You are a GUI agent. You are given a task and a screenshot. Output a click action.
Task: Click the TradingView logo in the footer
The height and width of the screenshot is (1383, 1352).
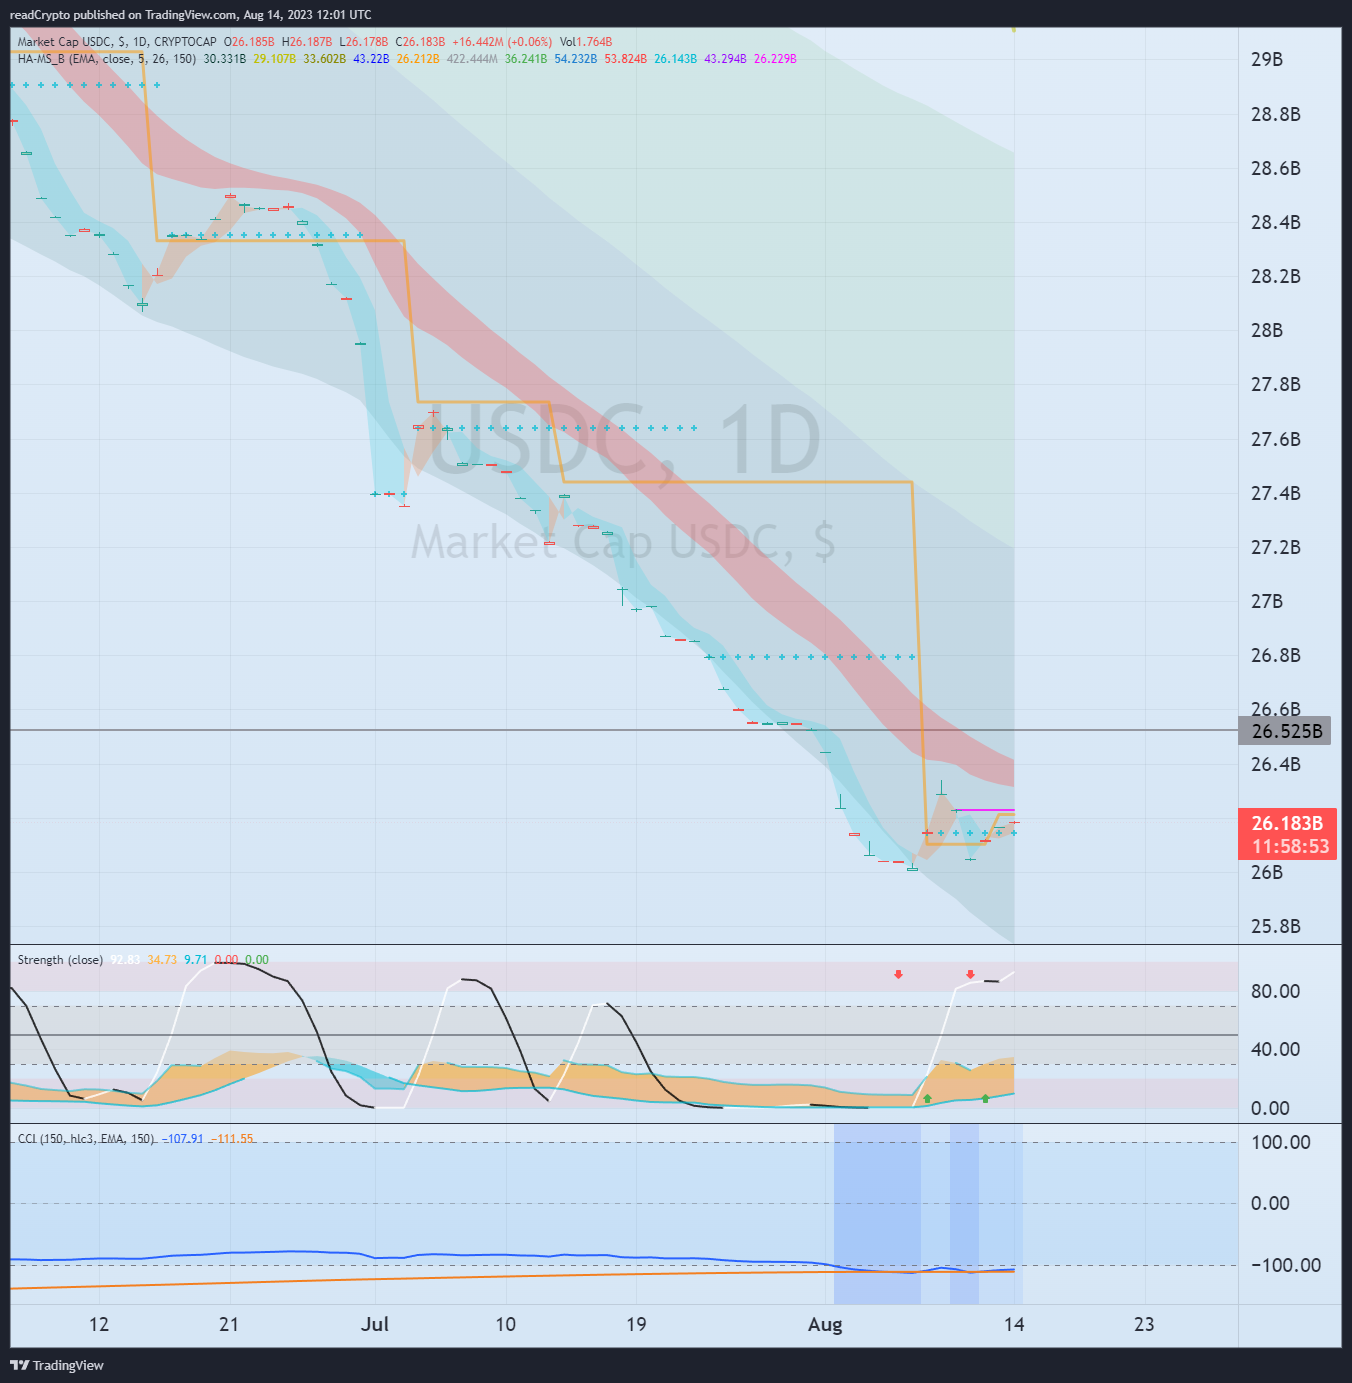point(57,1365)
